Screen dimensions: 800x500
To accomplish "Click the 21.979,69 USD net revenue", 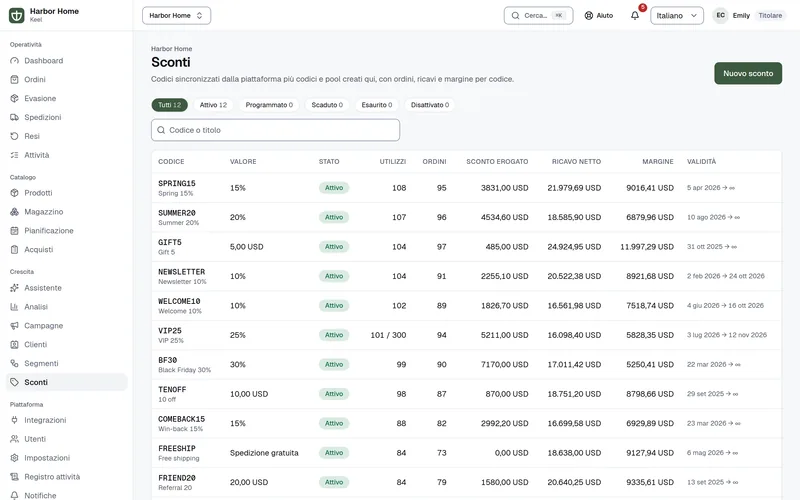I will click(x=574, y=188).
